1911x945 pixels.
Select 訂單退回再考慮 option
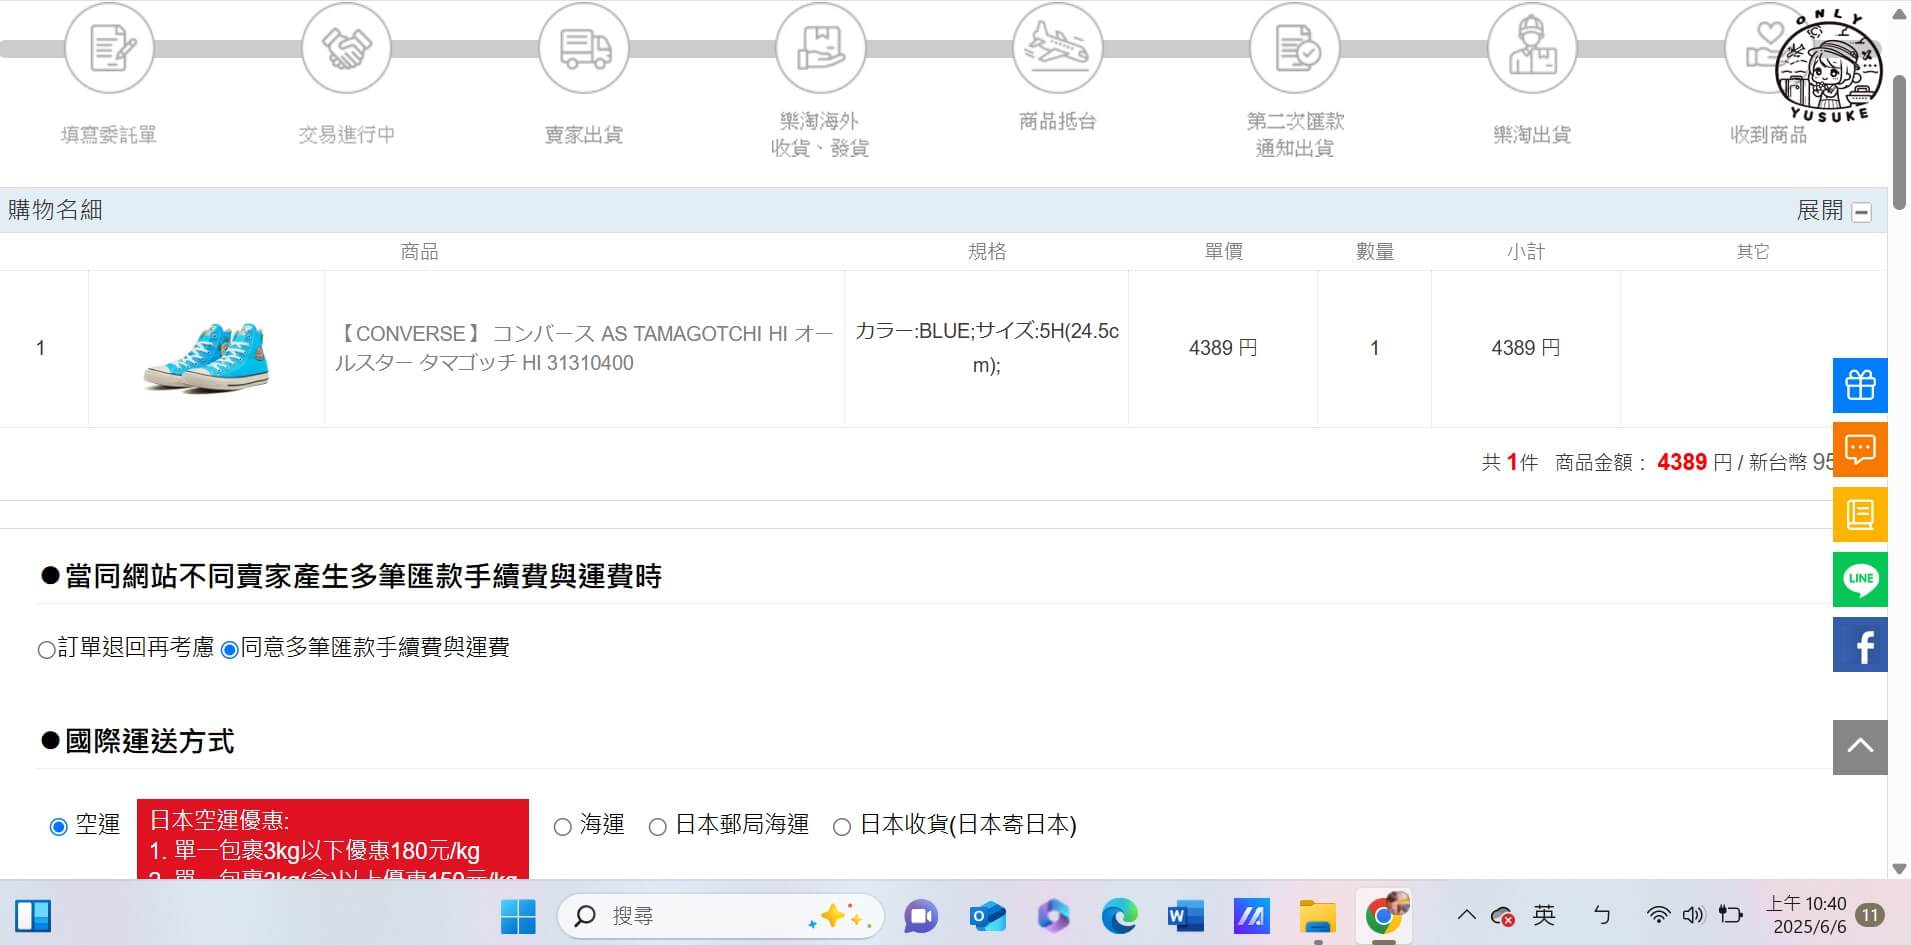coord(46,649)
